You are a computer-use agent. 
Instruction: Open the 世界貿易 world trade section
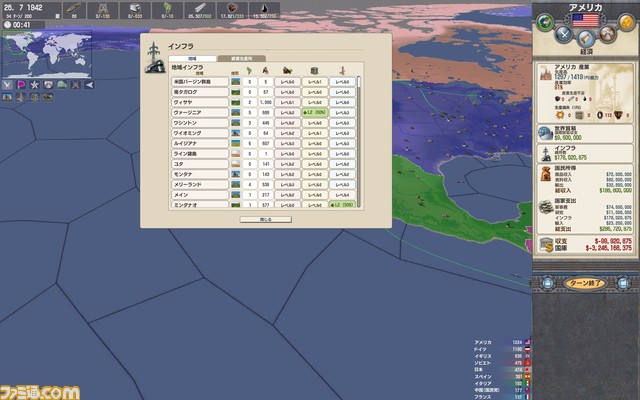coord(585,133)
